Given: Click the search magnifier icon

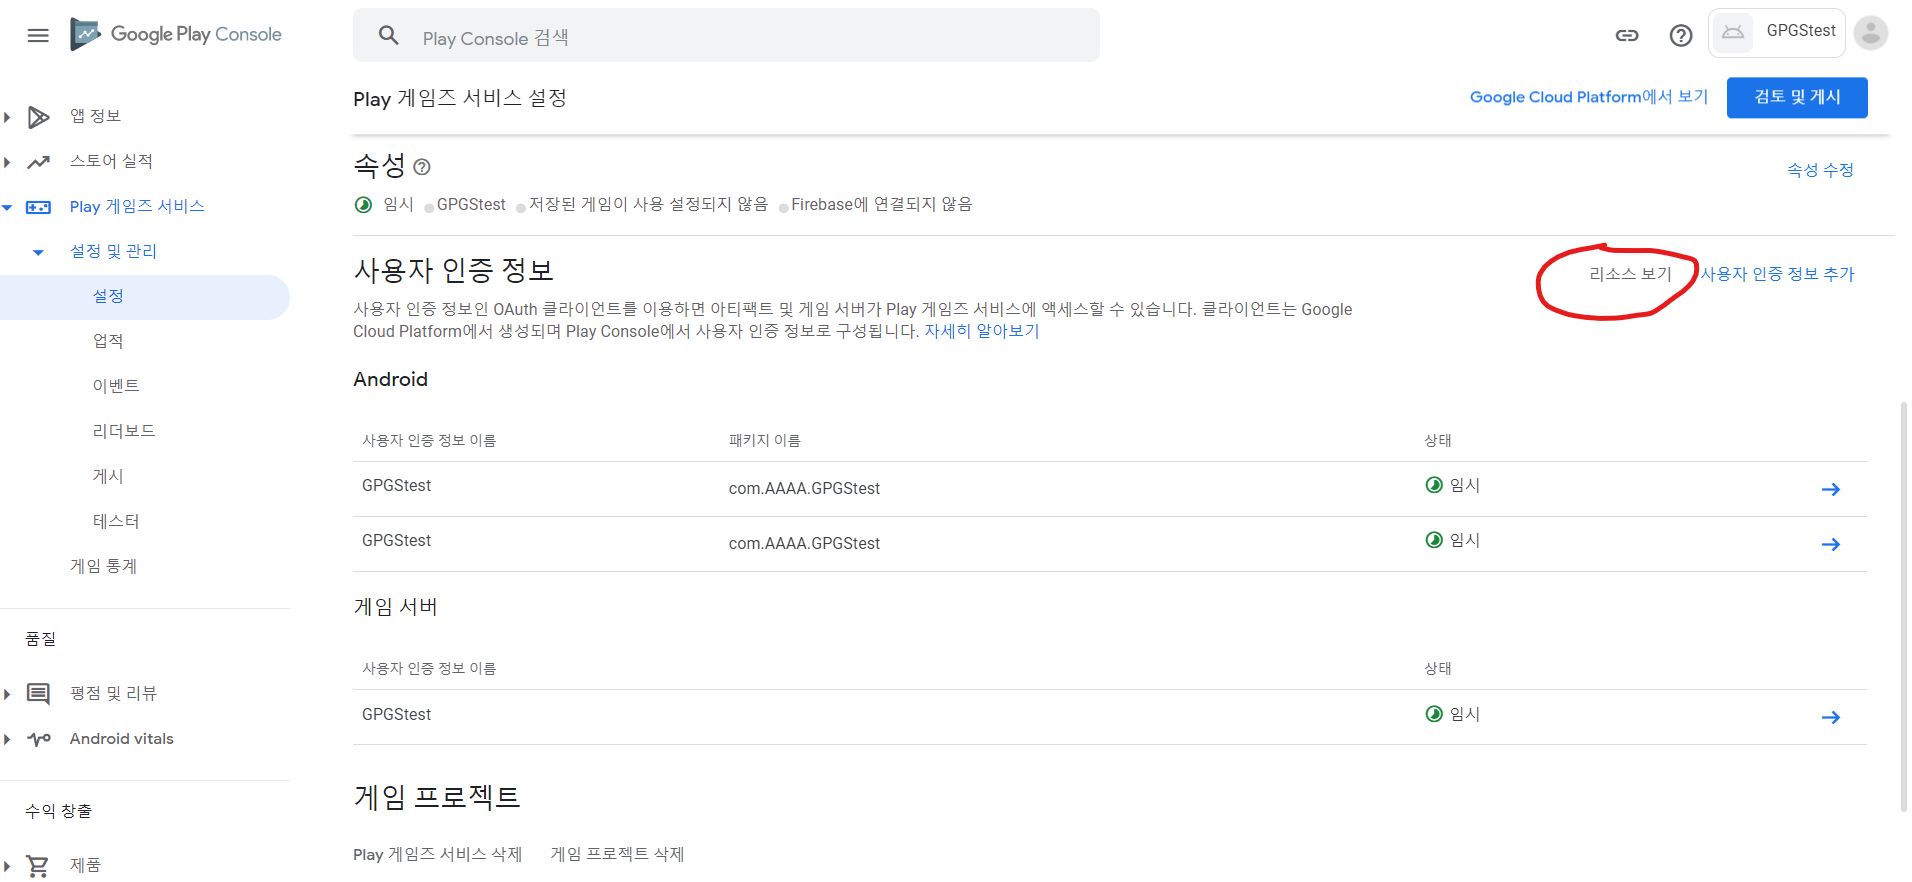Looking at the screenshot, I should pos(389,36).
